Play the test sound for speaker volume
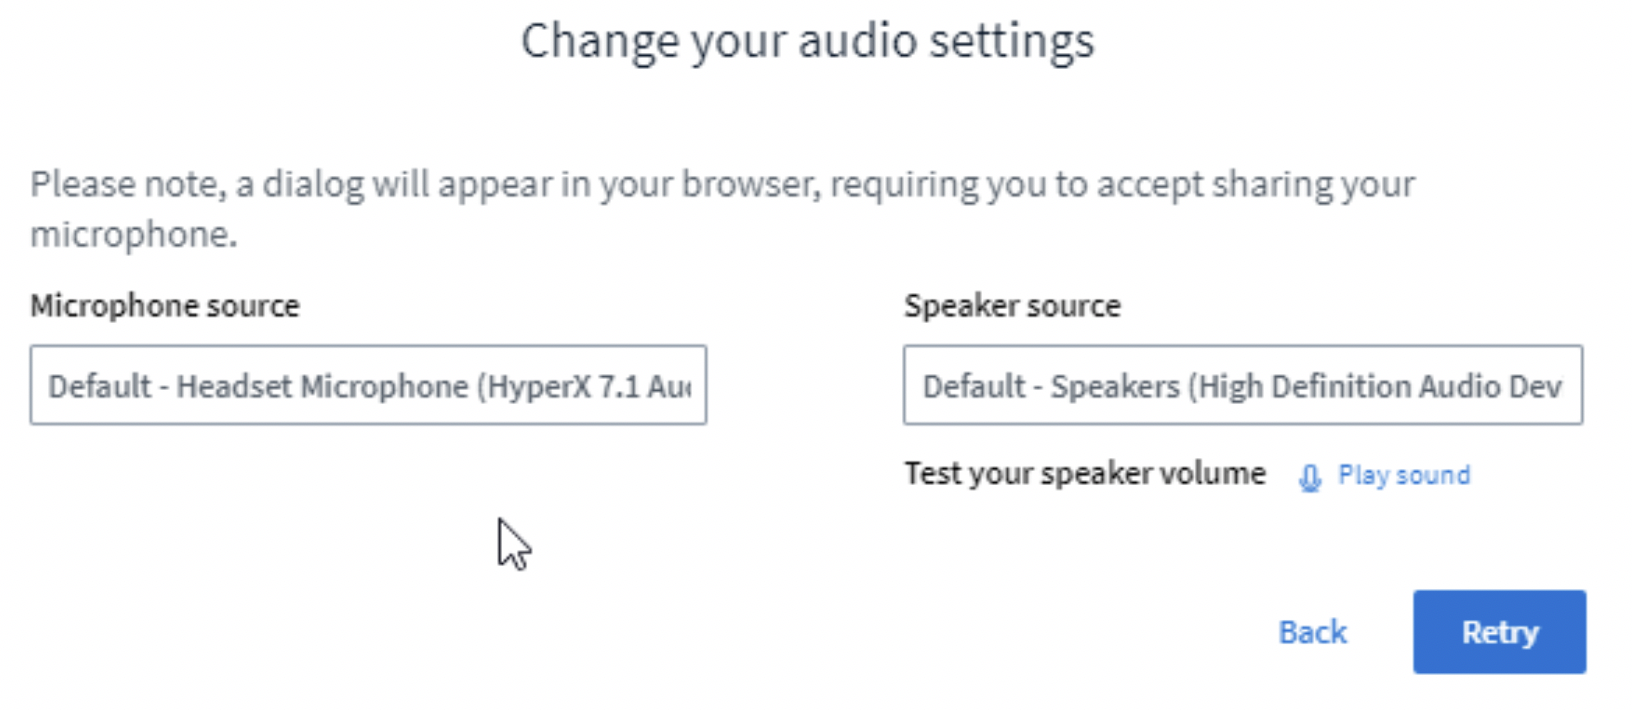The height and width of the screenshot is (710, 1632). coord(1404,475)
